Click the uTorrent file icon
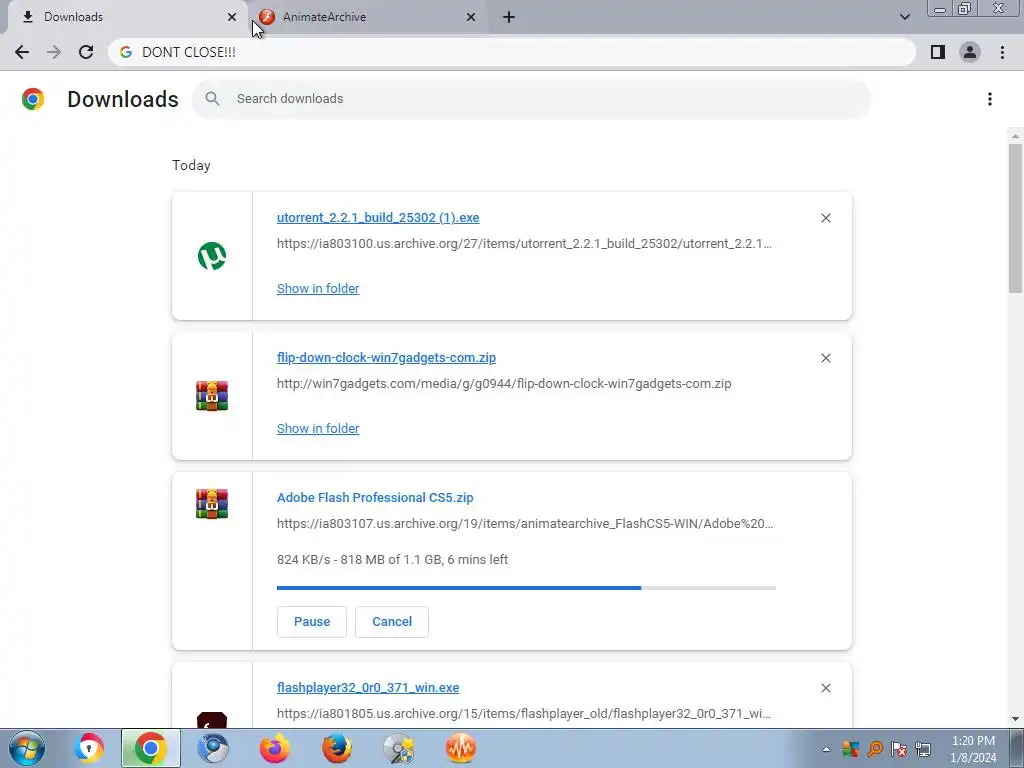Screen dimensions: 1024x768 pos(212,255)
